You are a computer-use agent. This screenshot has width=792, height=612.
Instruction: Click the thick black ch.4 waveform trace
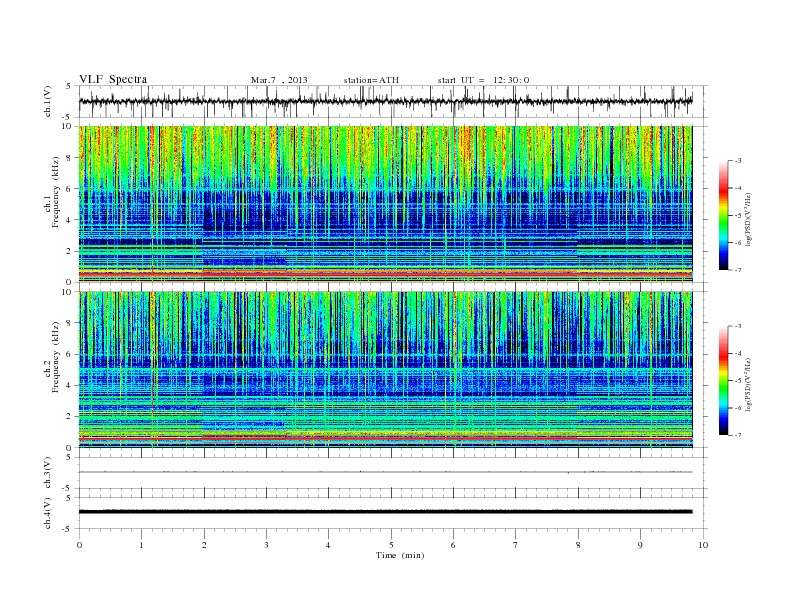pyautogui.click(x=386, y=512)
